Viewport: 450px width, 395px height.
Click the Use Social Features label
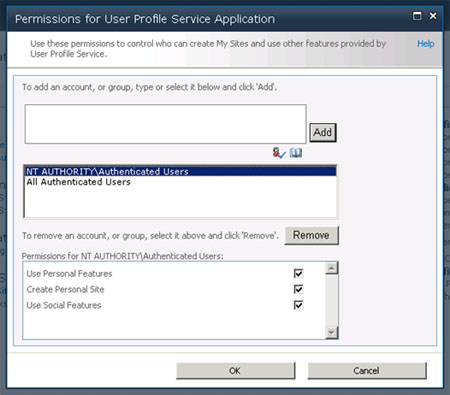coord(64,305)
